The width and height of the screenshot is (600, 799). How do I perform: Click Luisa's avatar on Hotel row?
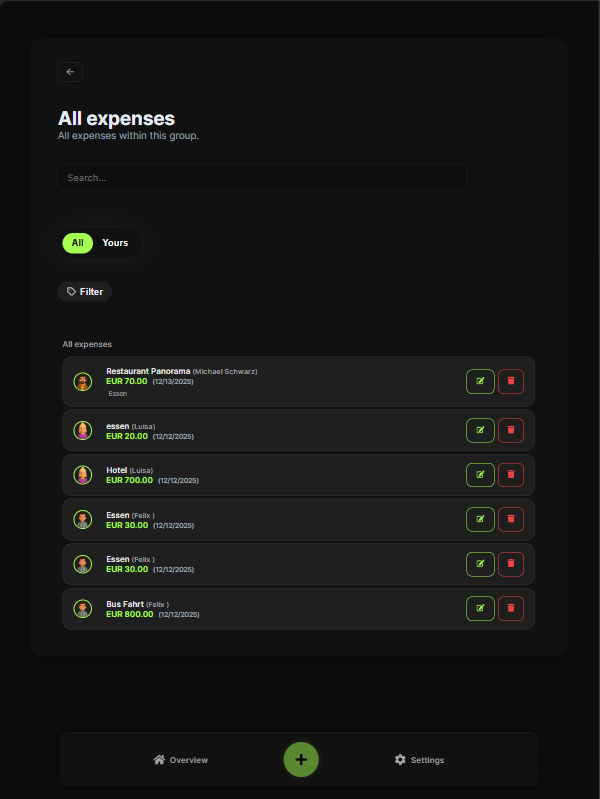tap(83, 475)
